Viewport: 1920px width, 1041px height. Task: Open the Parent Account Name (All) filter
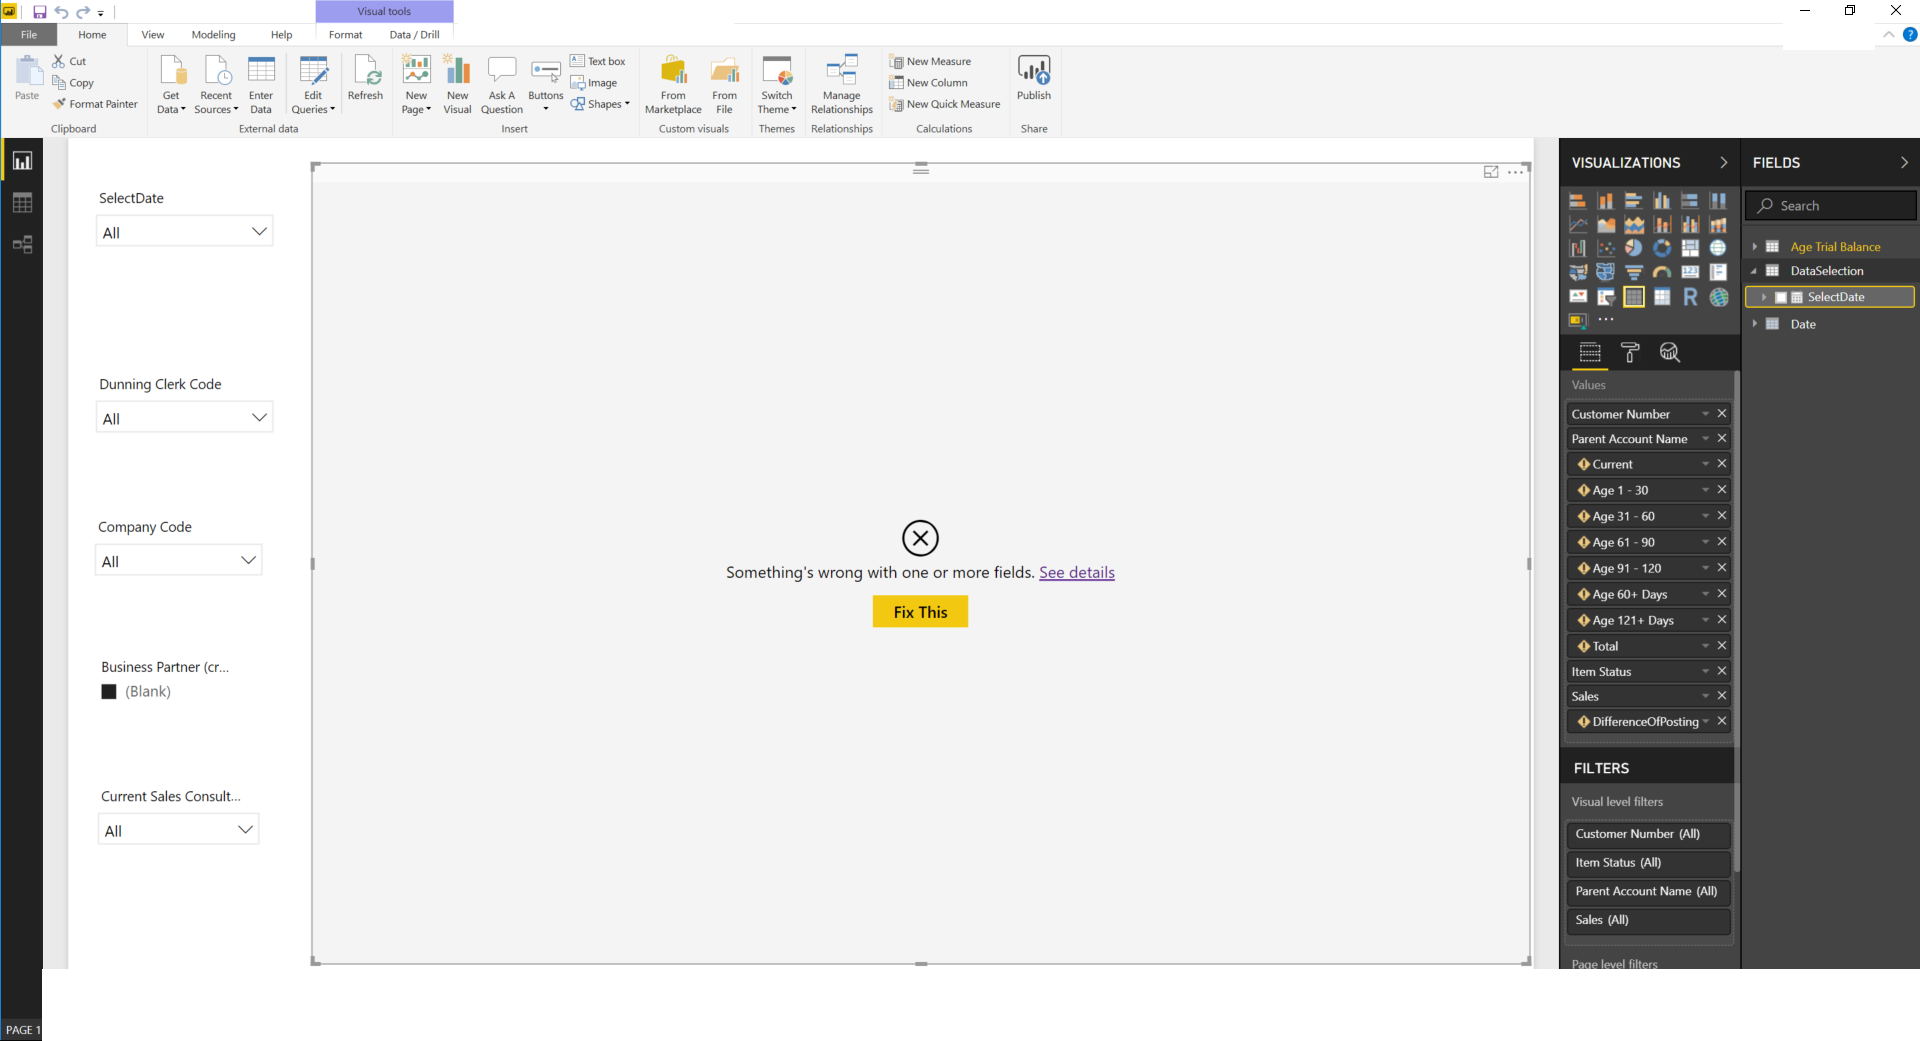(x=1647, y=892)
